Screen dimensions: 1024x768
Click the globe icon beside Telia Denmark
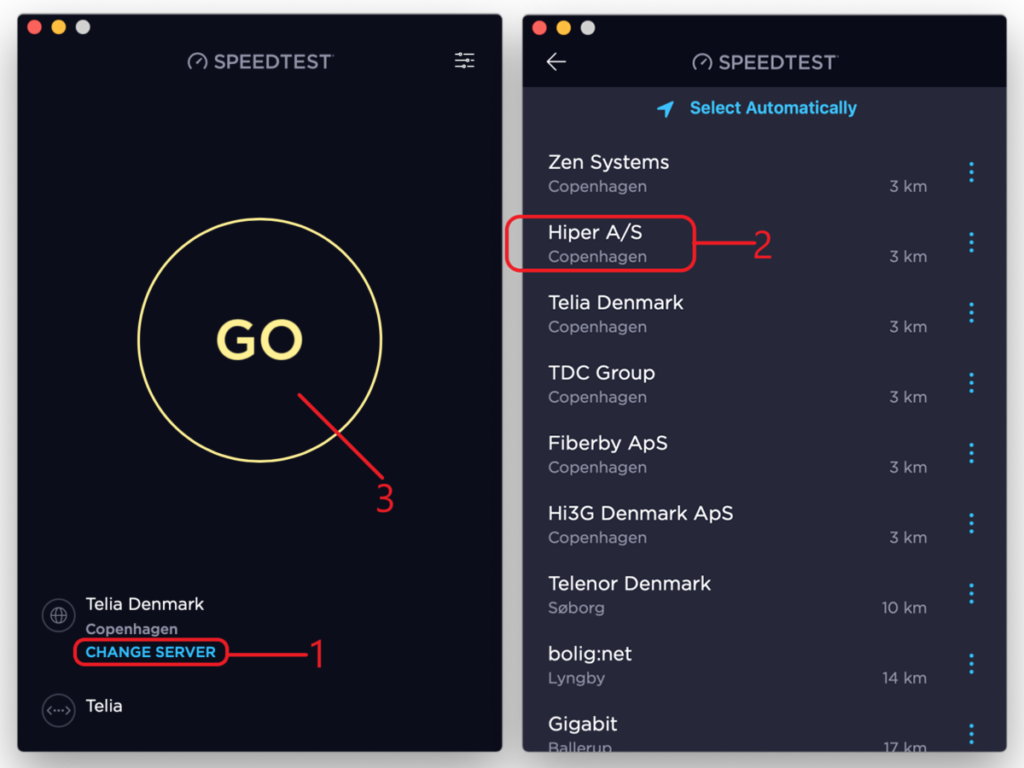59,615
